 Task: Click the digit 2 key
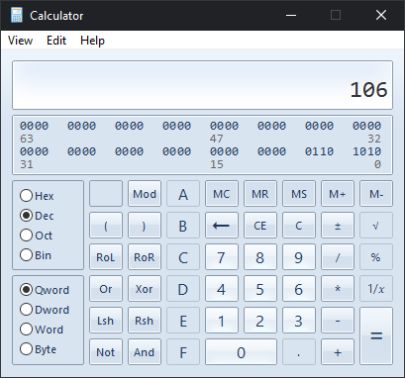pos(260,320)
